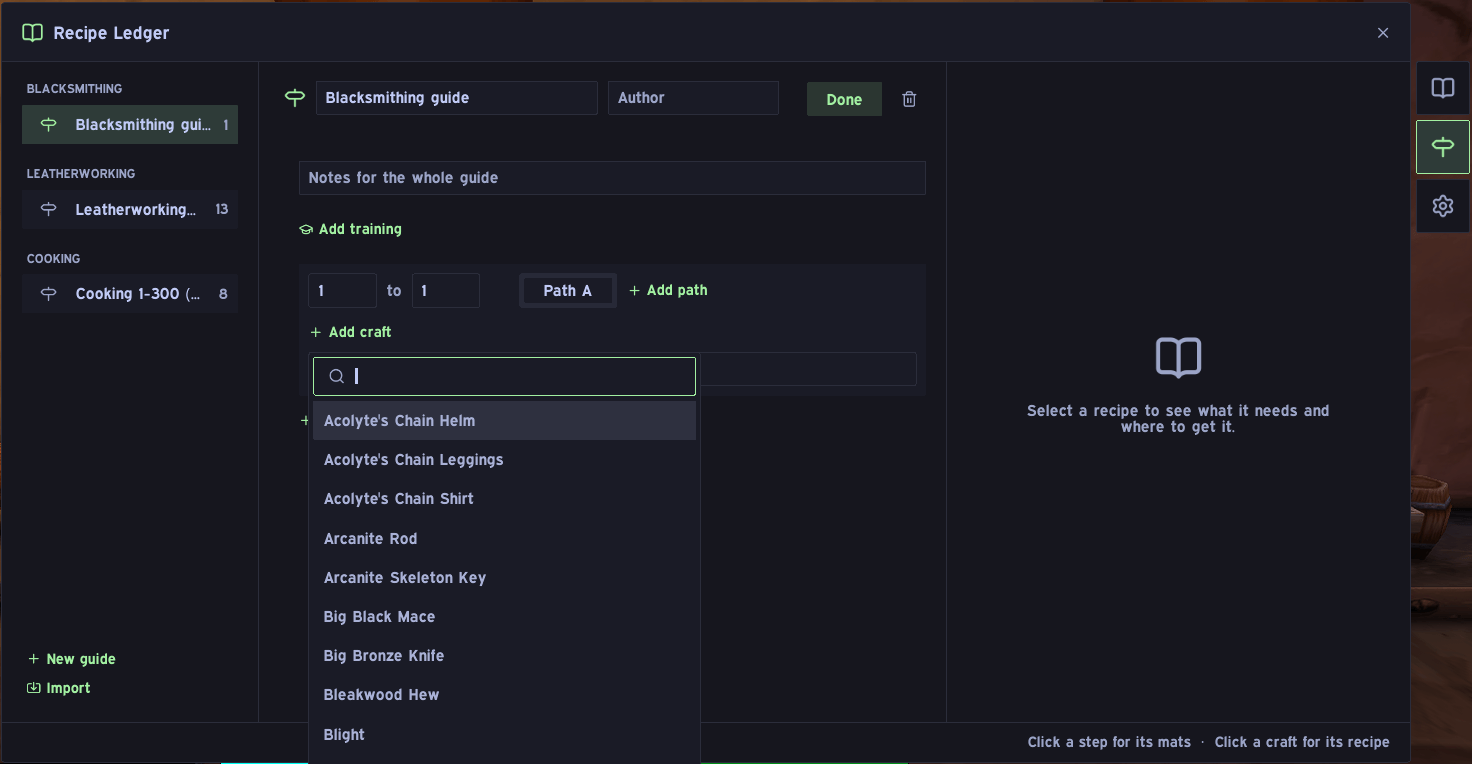The width and height of the screenshot is (1472, 764).
Task: Click Add path link
Action: (668, 290)
